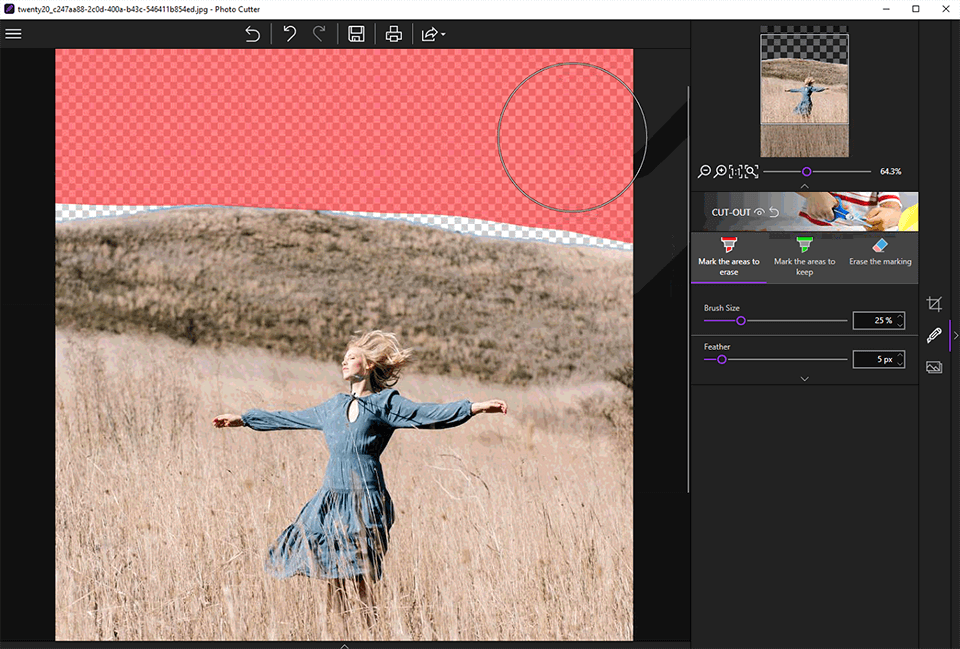Expand more options below the Feather slider
The width and height of the screenshot is (960, 649).
(804, 379)
